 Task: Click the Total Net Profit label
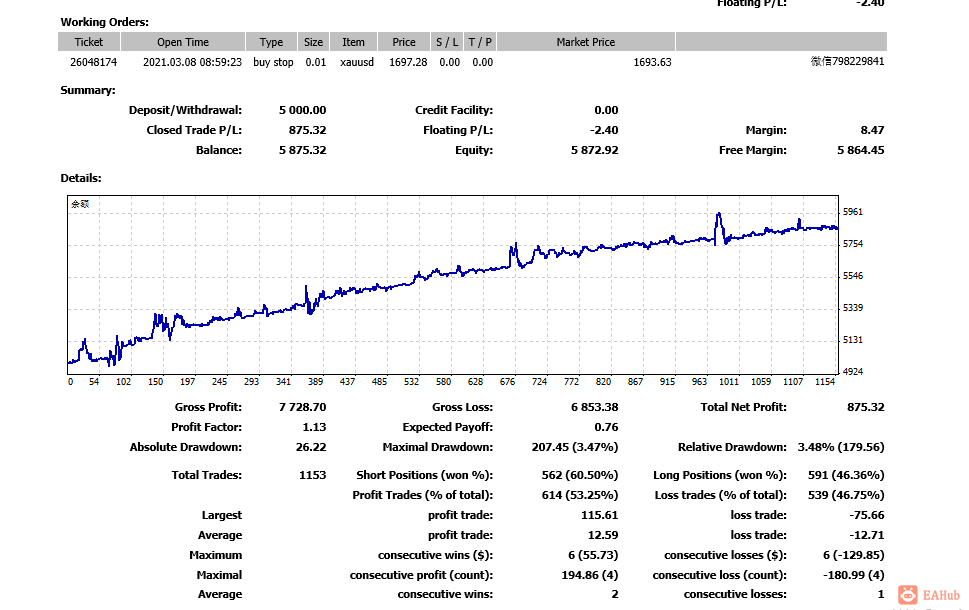[743, 407]
